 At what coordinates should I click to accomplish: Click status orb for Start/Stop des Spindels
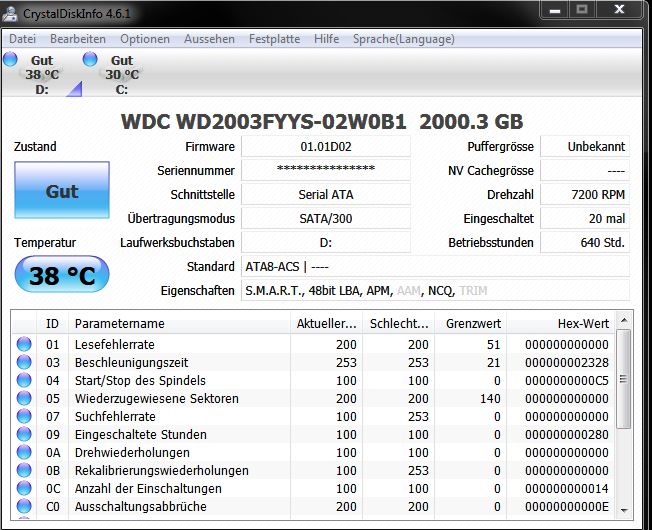click(24, 380)
